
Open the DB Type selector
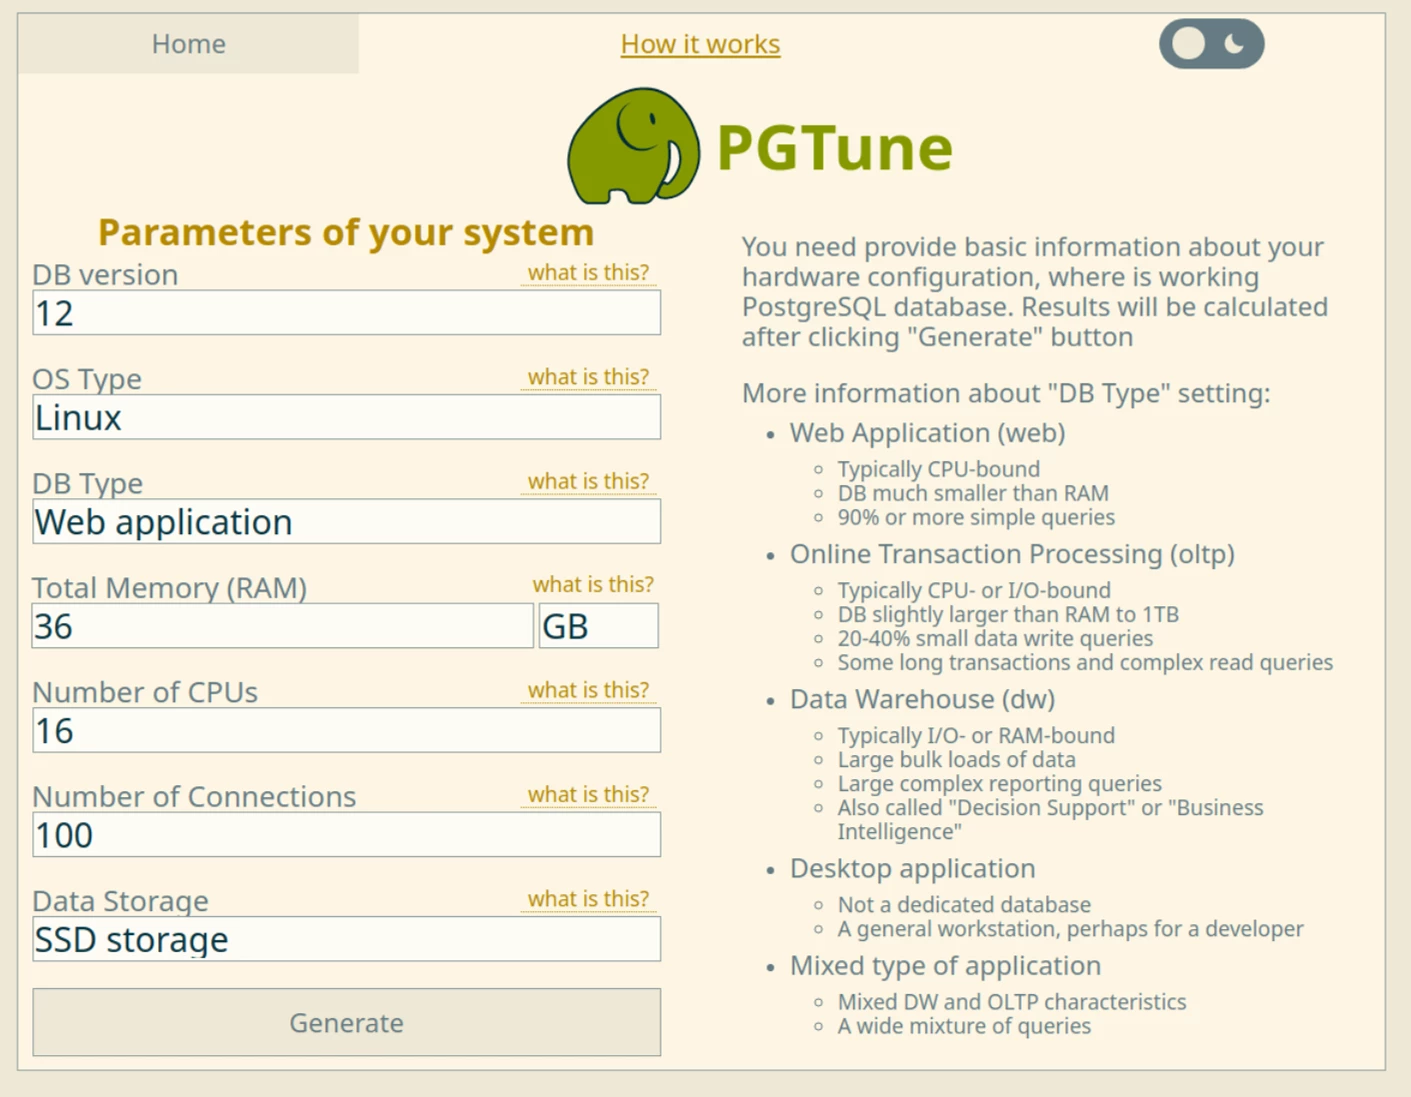click(x=346, y=522)
